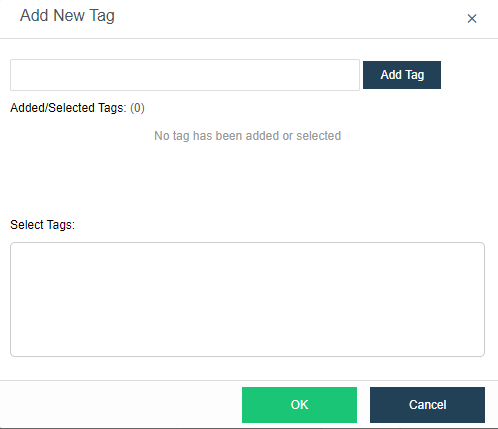498x429 pixels.
Task: Submit typed tag via Add Tag
Action: pyautogui.click(x=402, y=75)
